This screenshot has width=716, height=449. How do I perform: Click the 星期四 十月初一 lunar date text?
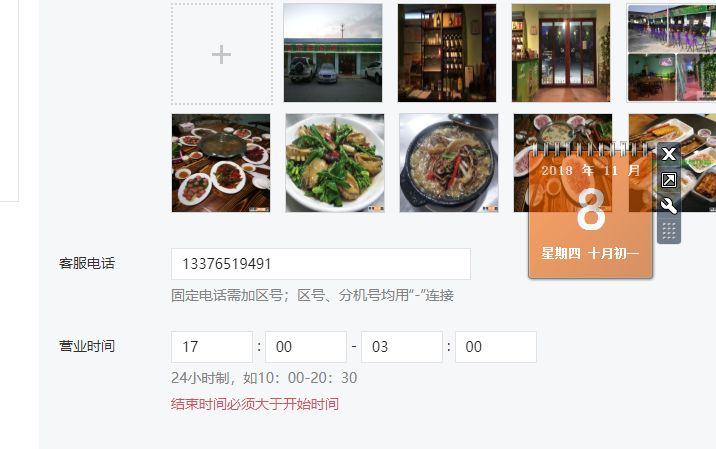pyautogui.click(x=590, y=253)
